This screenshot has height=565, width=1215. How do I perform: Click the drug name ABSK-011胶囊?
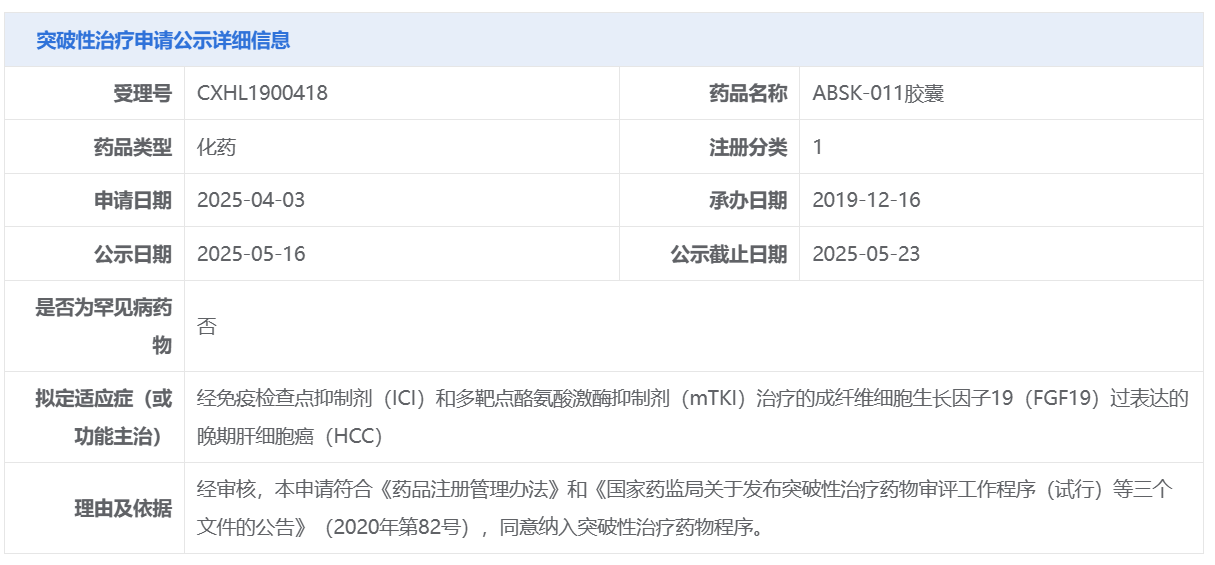point(878,94)
